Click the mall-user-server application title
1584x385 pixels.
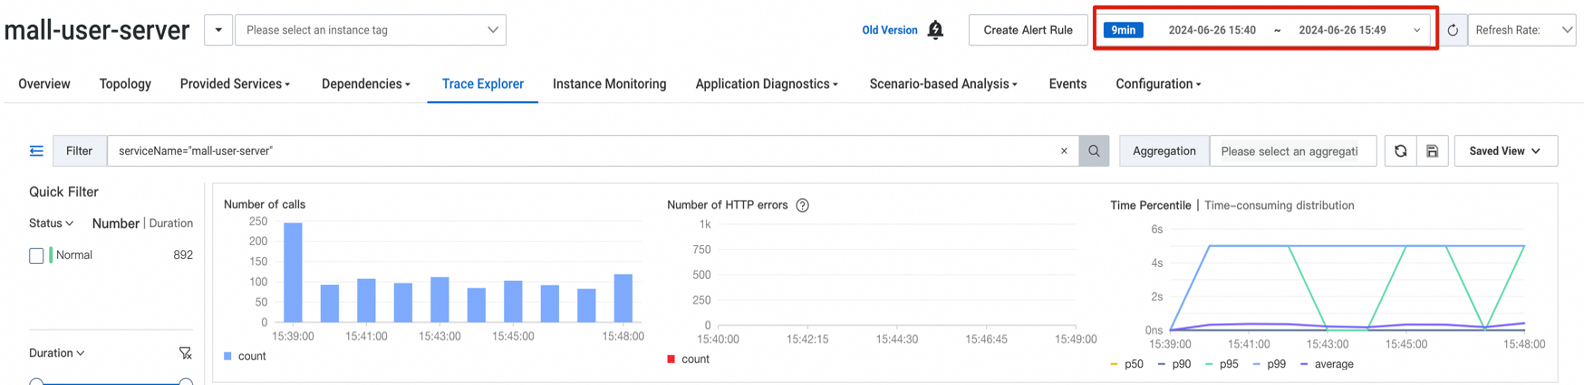(x=97, y=30)
